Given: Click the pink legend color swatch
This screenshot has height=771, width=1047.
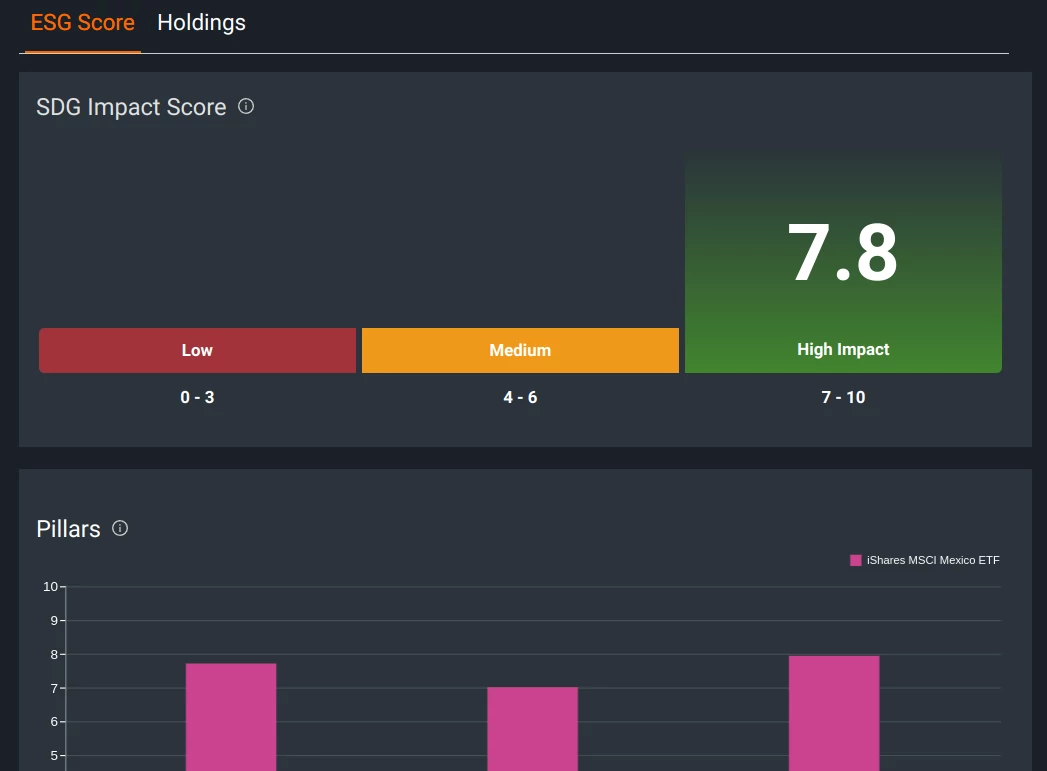Looking at the screenshot, I should (x=856, y=560).
